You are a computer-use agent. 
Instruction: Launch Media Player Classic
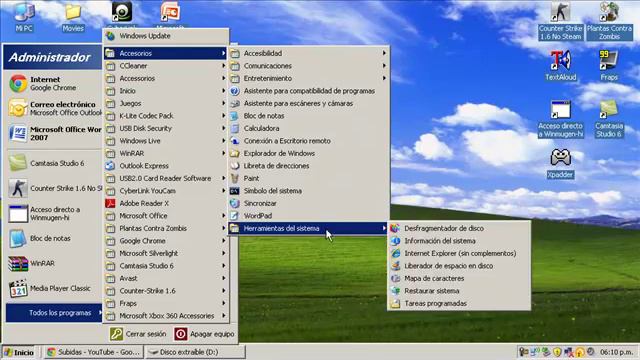(53, 288)
